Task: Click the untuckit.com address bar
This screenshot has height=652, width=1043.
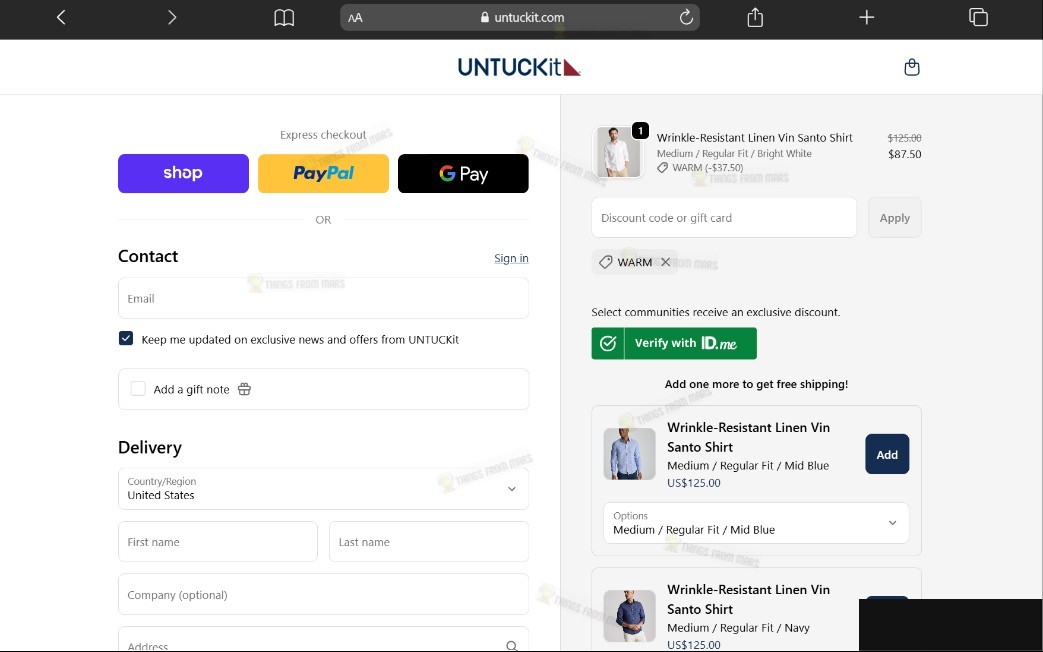Action: point(520,17)
